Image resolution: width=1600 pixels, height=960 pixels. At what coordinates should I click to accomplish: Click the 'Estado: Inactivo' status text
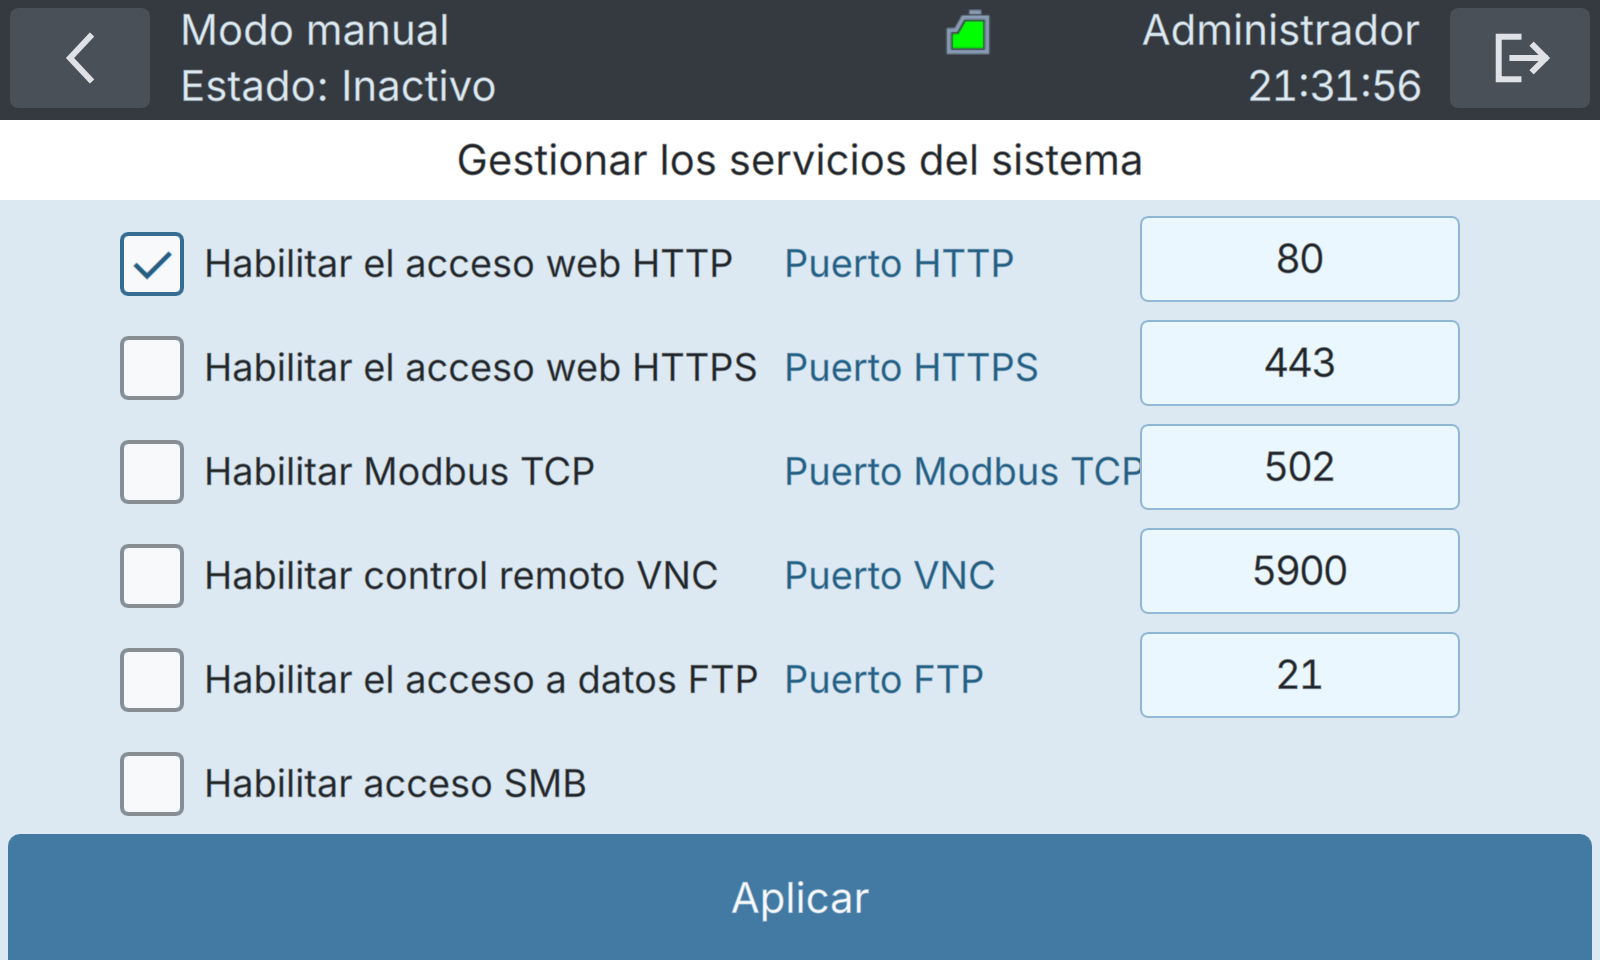point(338,86)
